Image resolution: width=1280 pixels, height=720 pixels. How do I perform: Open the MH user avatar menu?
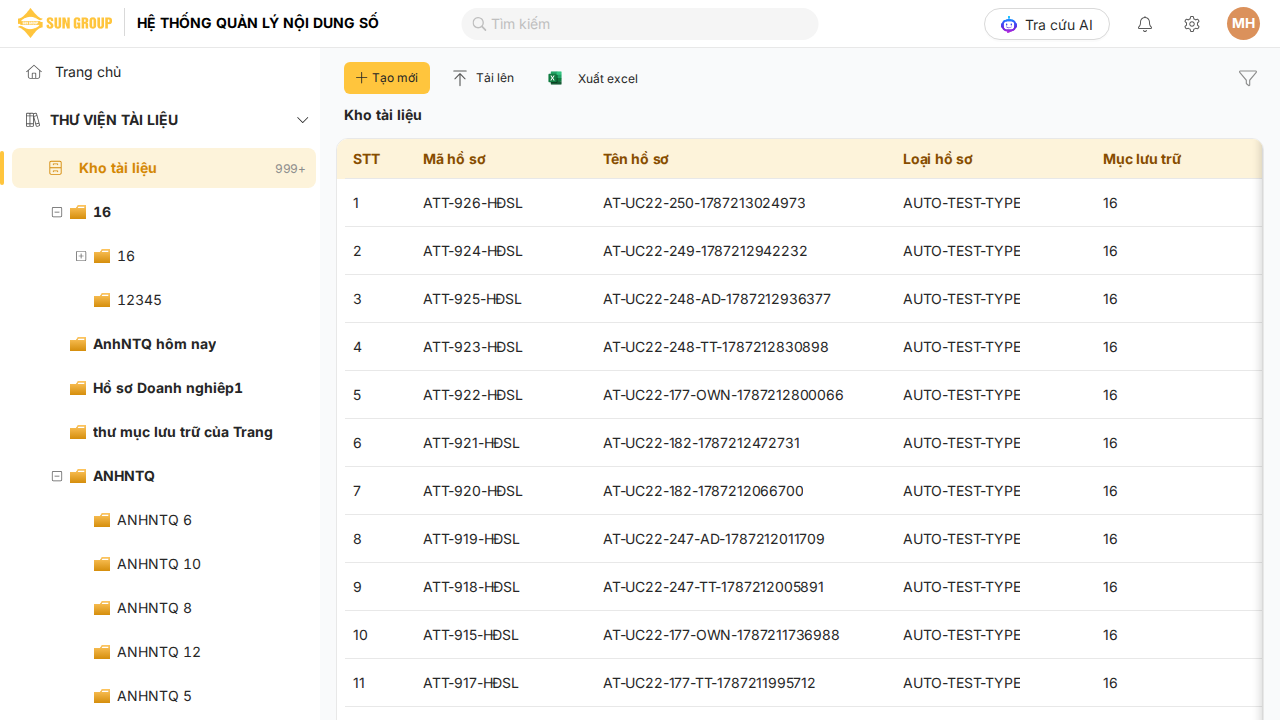coord(1244,24)
